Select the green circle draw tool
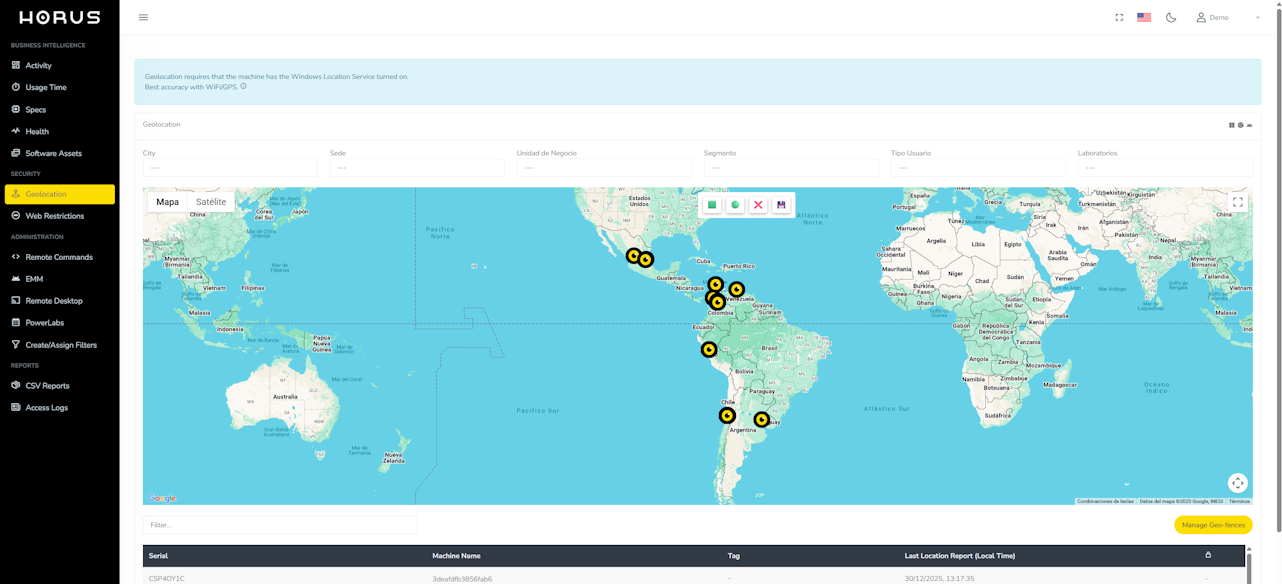The image size is (1282, 584). tap(735, 205)
